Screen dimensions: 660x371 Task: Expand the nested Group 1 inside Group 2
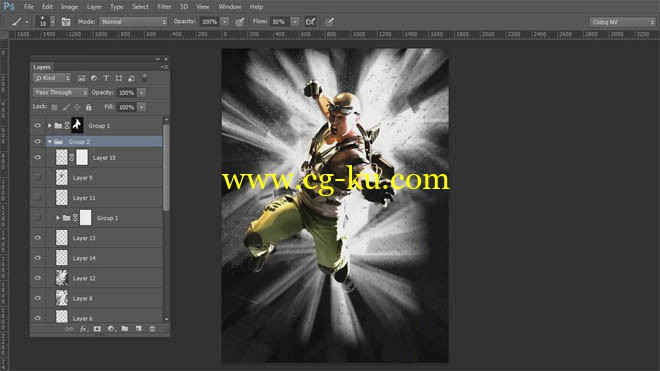click(58, 218)
